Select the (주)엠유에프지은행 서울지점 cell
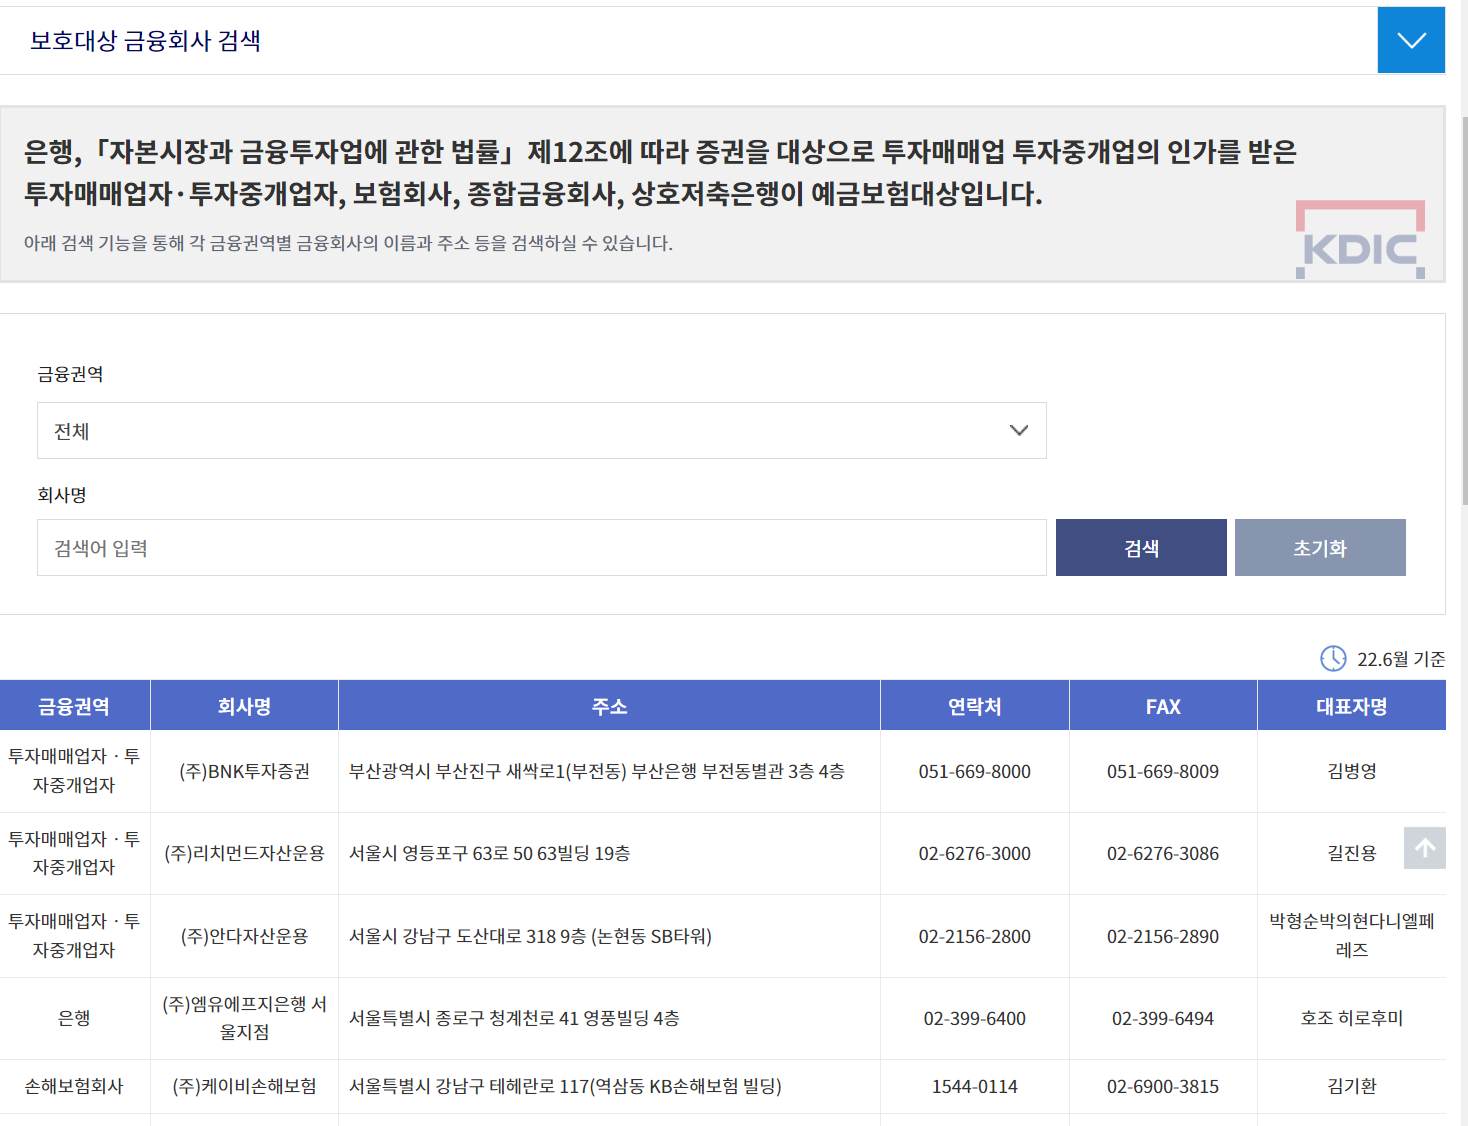 click(245, 1018)
